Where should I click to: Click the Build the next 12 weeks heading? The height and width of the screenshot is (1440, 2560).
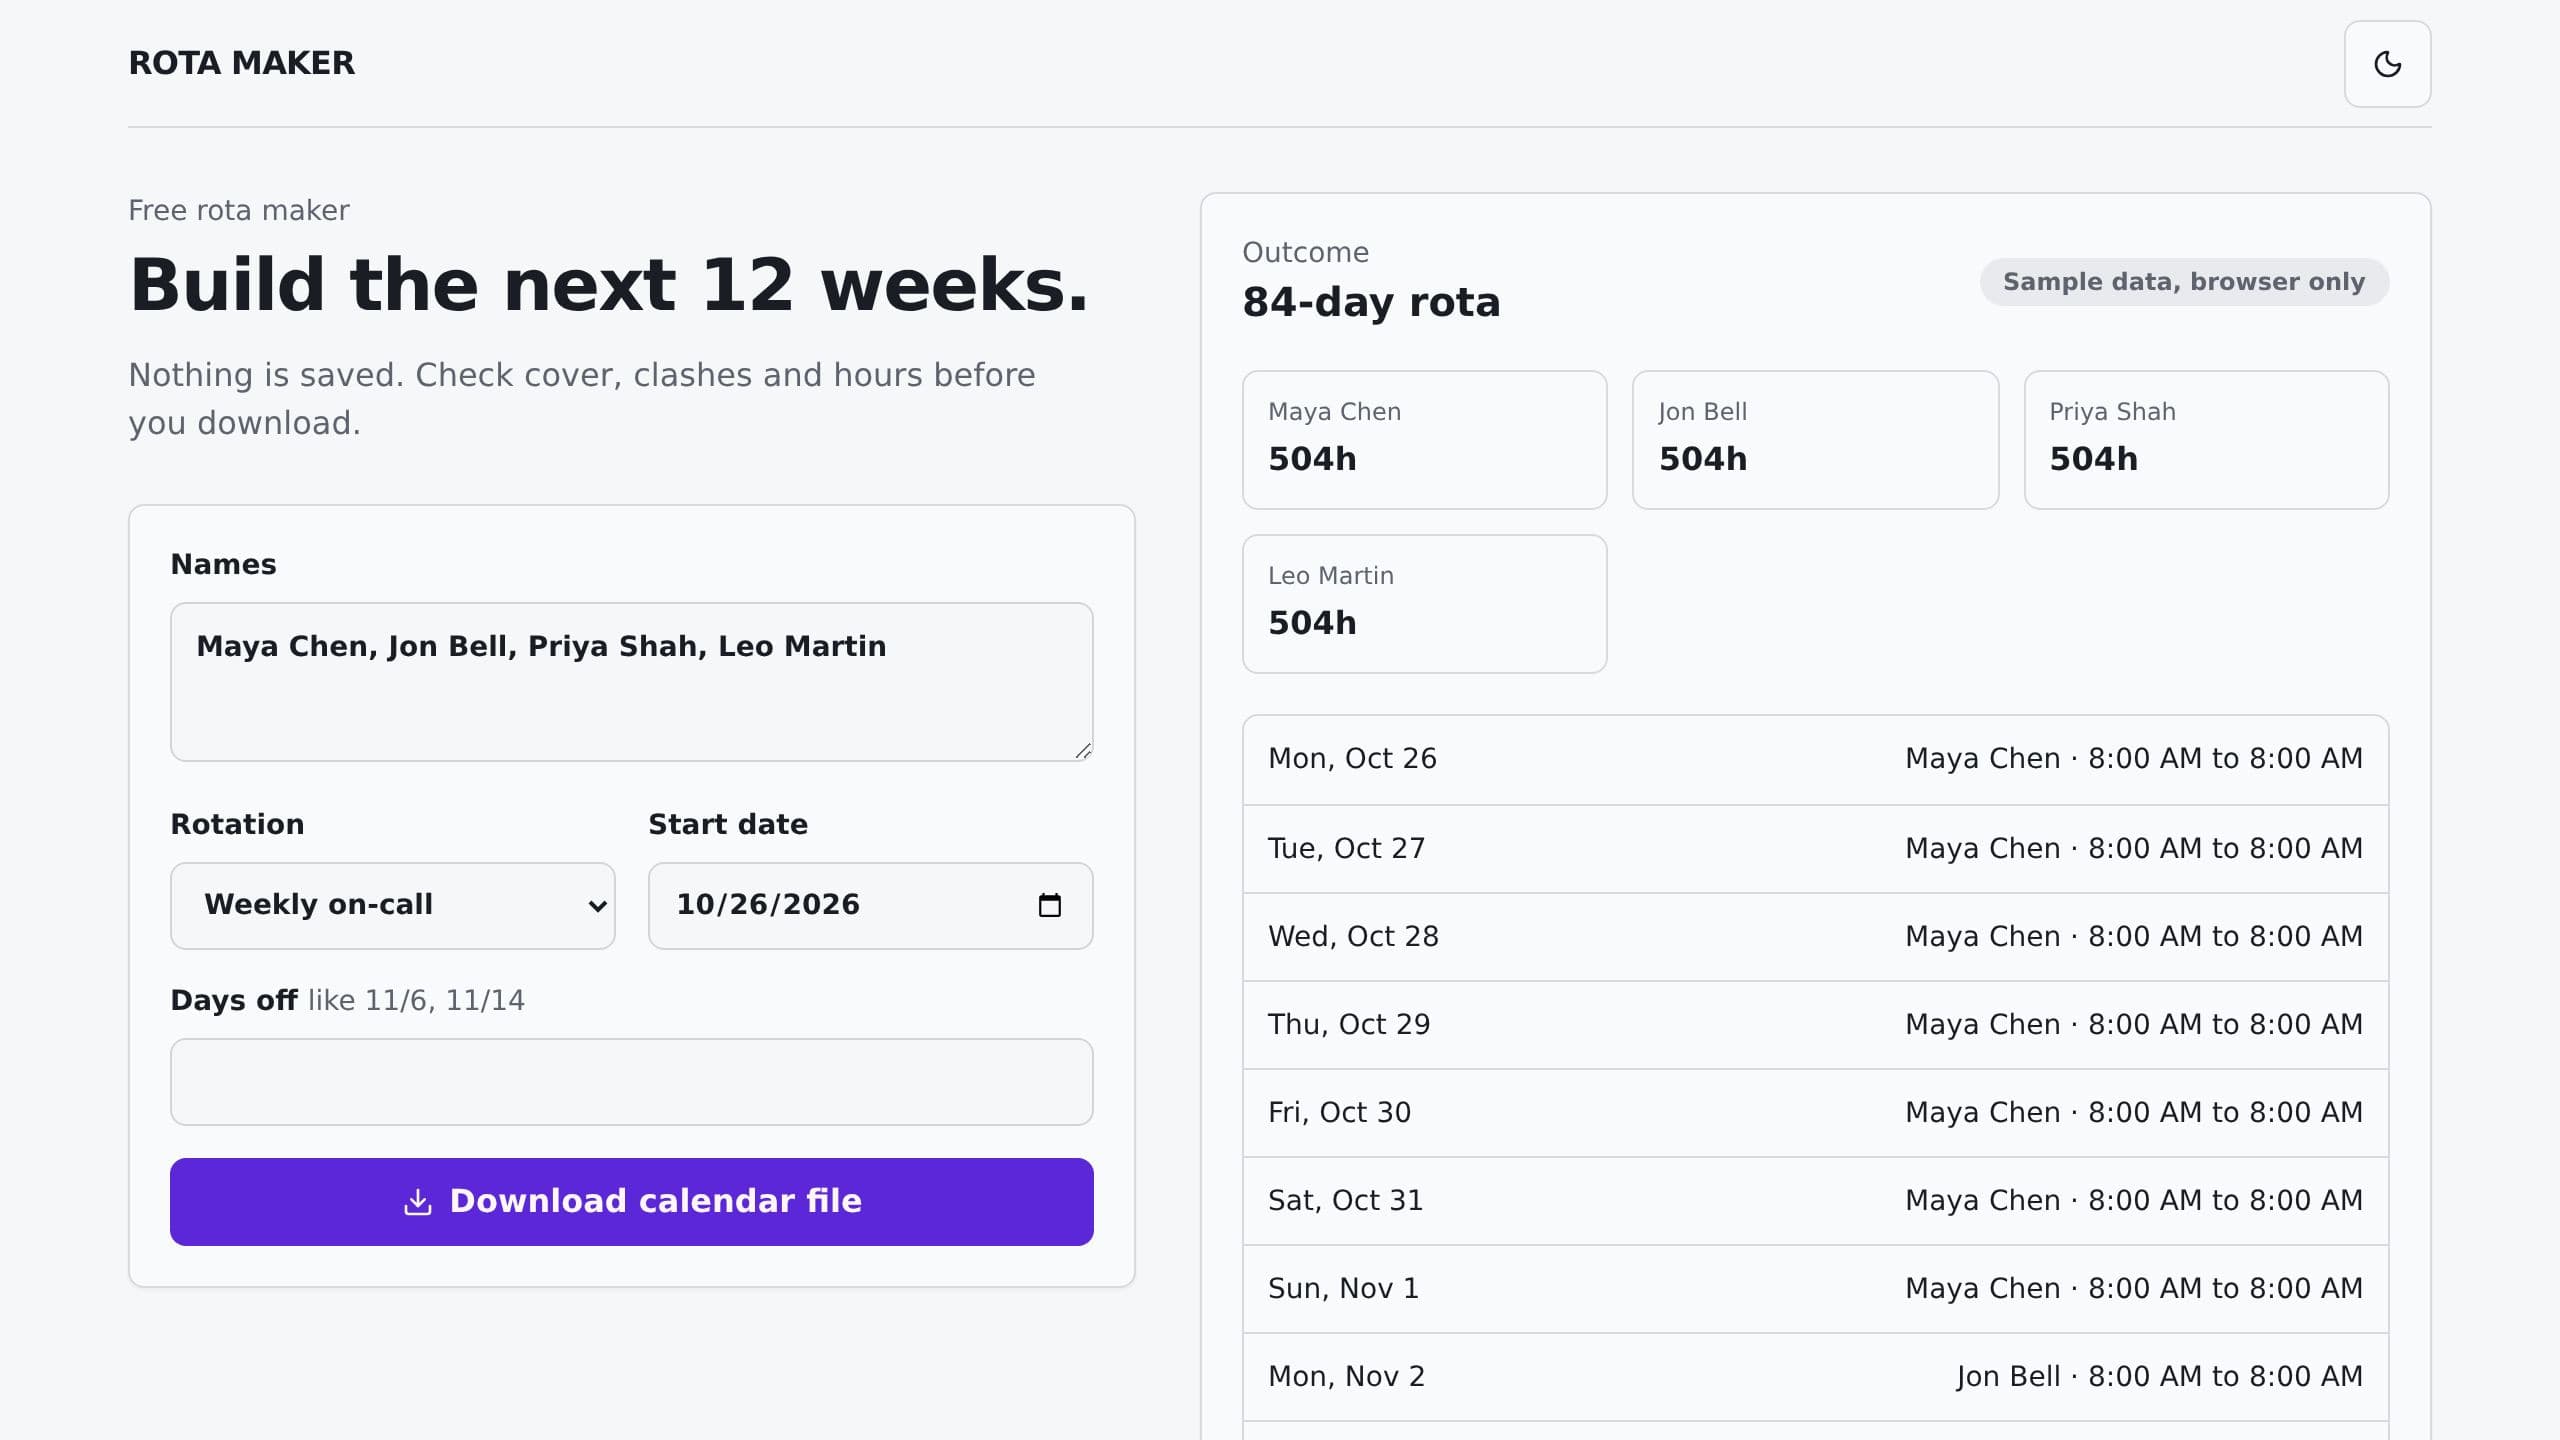608,285
